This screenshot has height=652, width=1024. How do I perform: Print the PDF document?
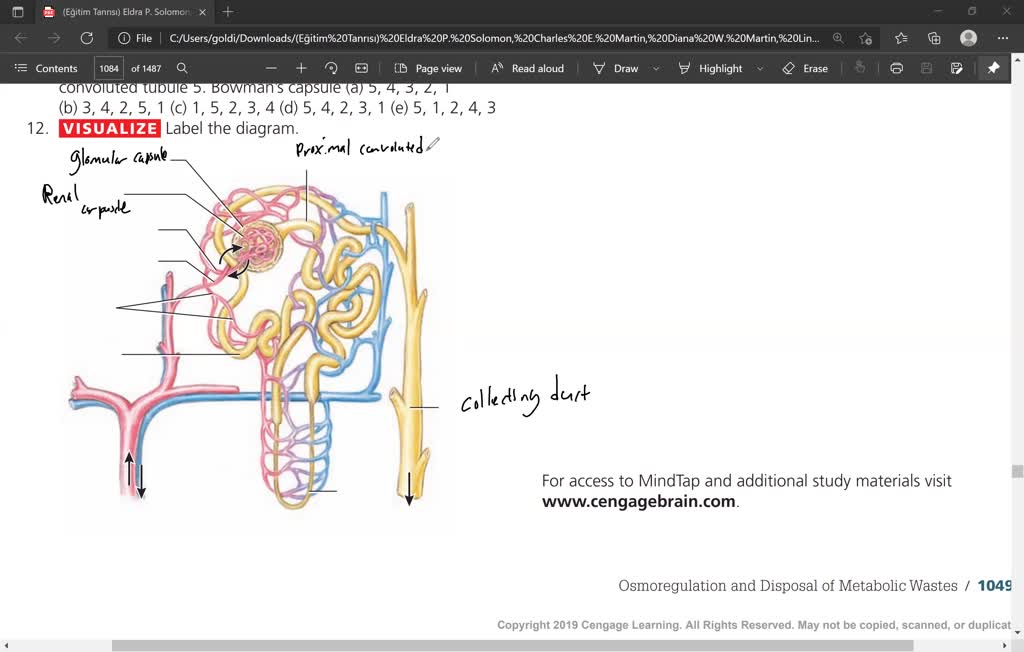click(896, 68)
